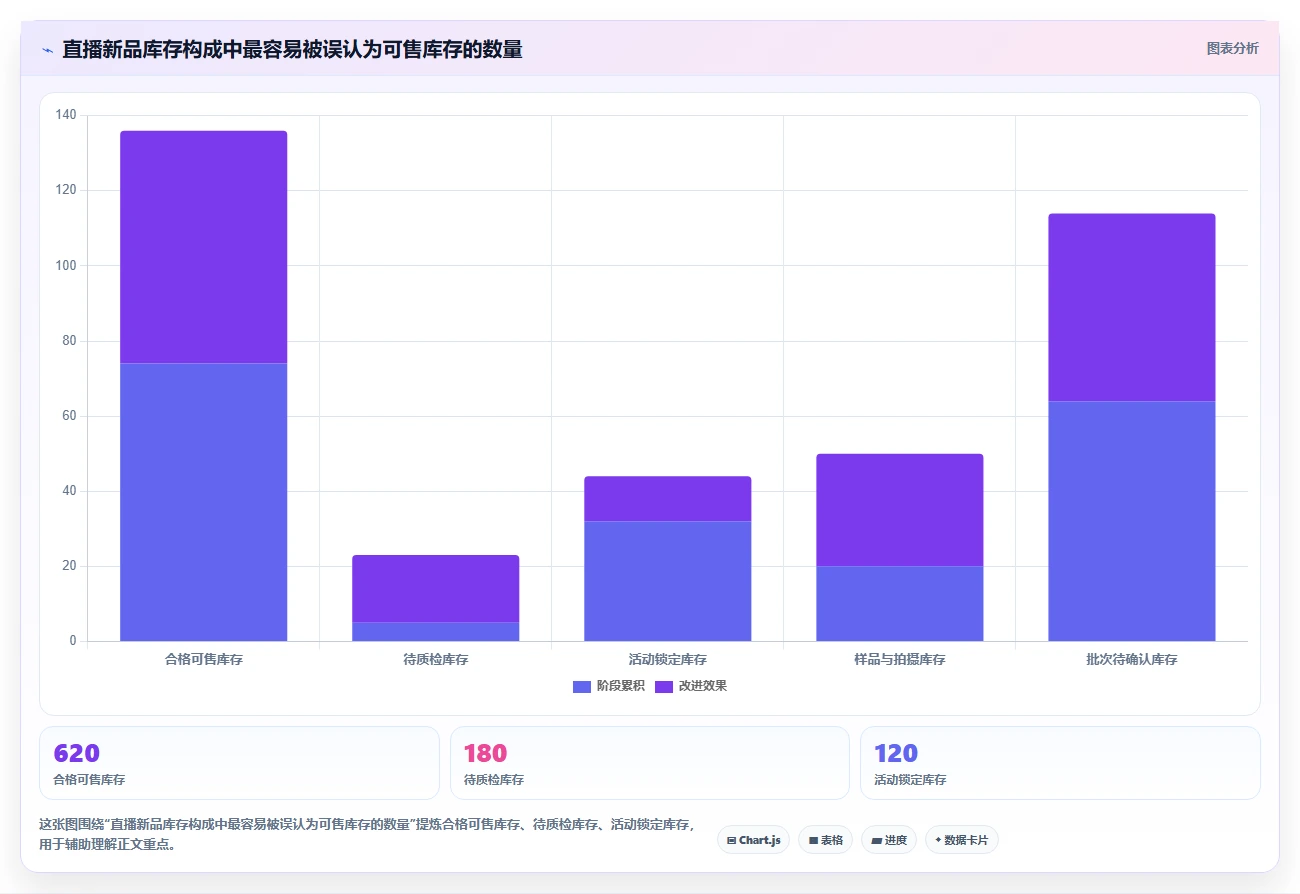This screenshot has width=1300, height=894.
Task: Click the purple segment of 活动锁定库存 bar
Action: tap(667, 499)
